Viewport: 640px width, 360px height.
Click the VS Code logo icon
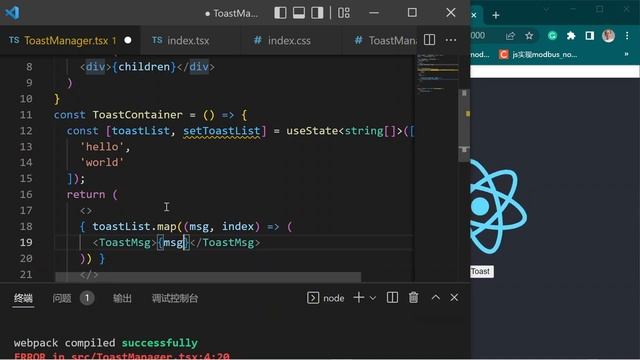coord(12,13)
